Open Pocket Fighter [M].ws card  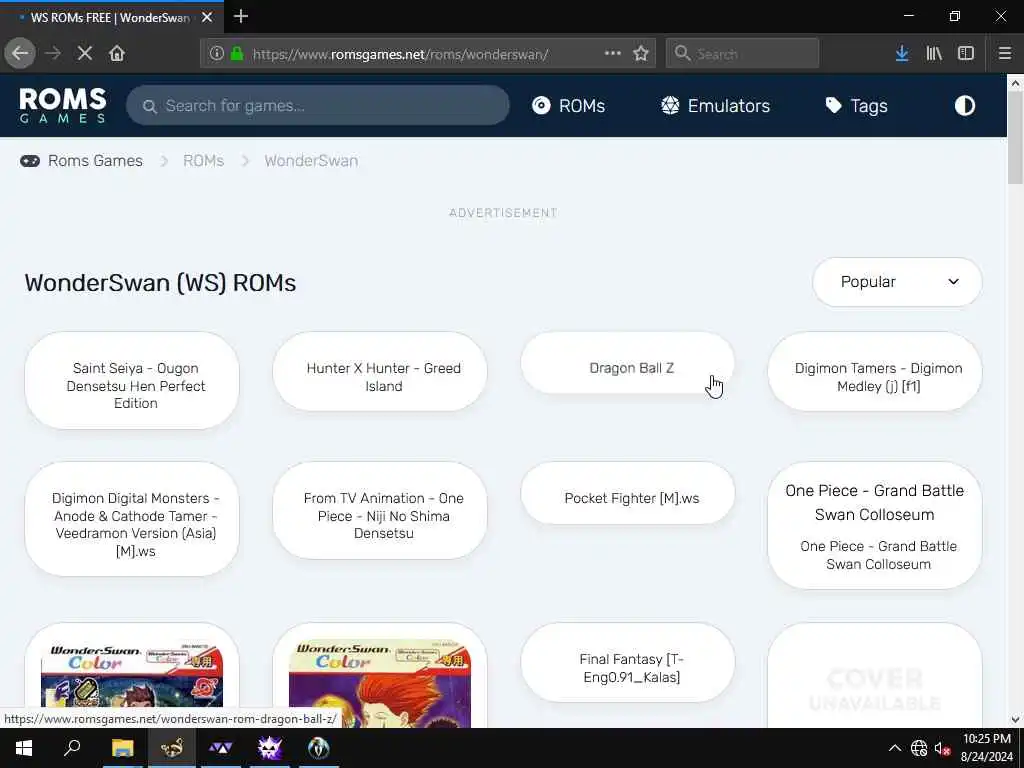point(628,493)
